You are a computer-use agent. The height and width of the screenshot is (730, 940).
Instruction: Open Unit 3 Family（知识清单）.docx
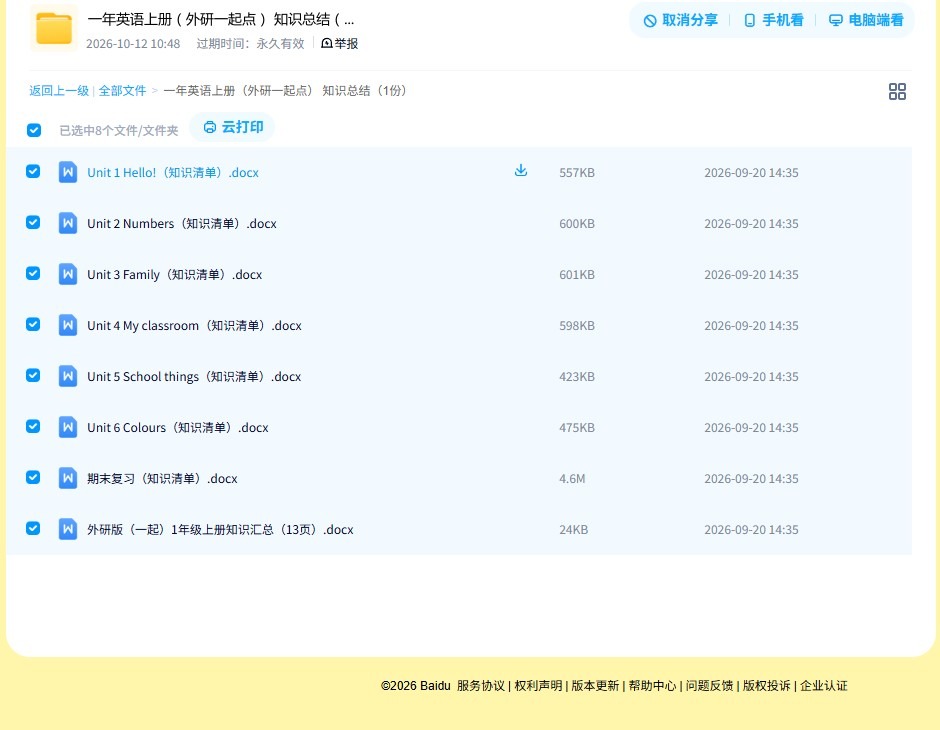coord(174,274)
